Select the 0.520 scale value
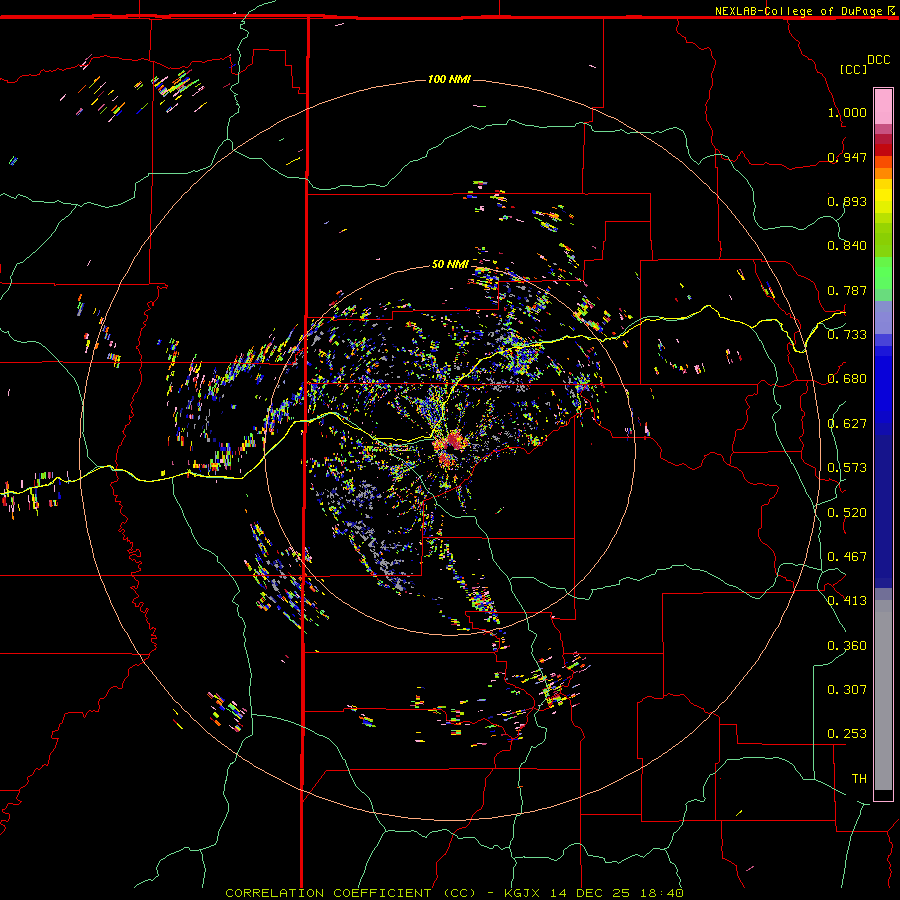This screenshot has height=900, width=900. pos(847,513)
